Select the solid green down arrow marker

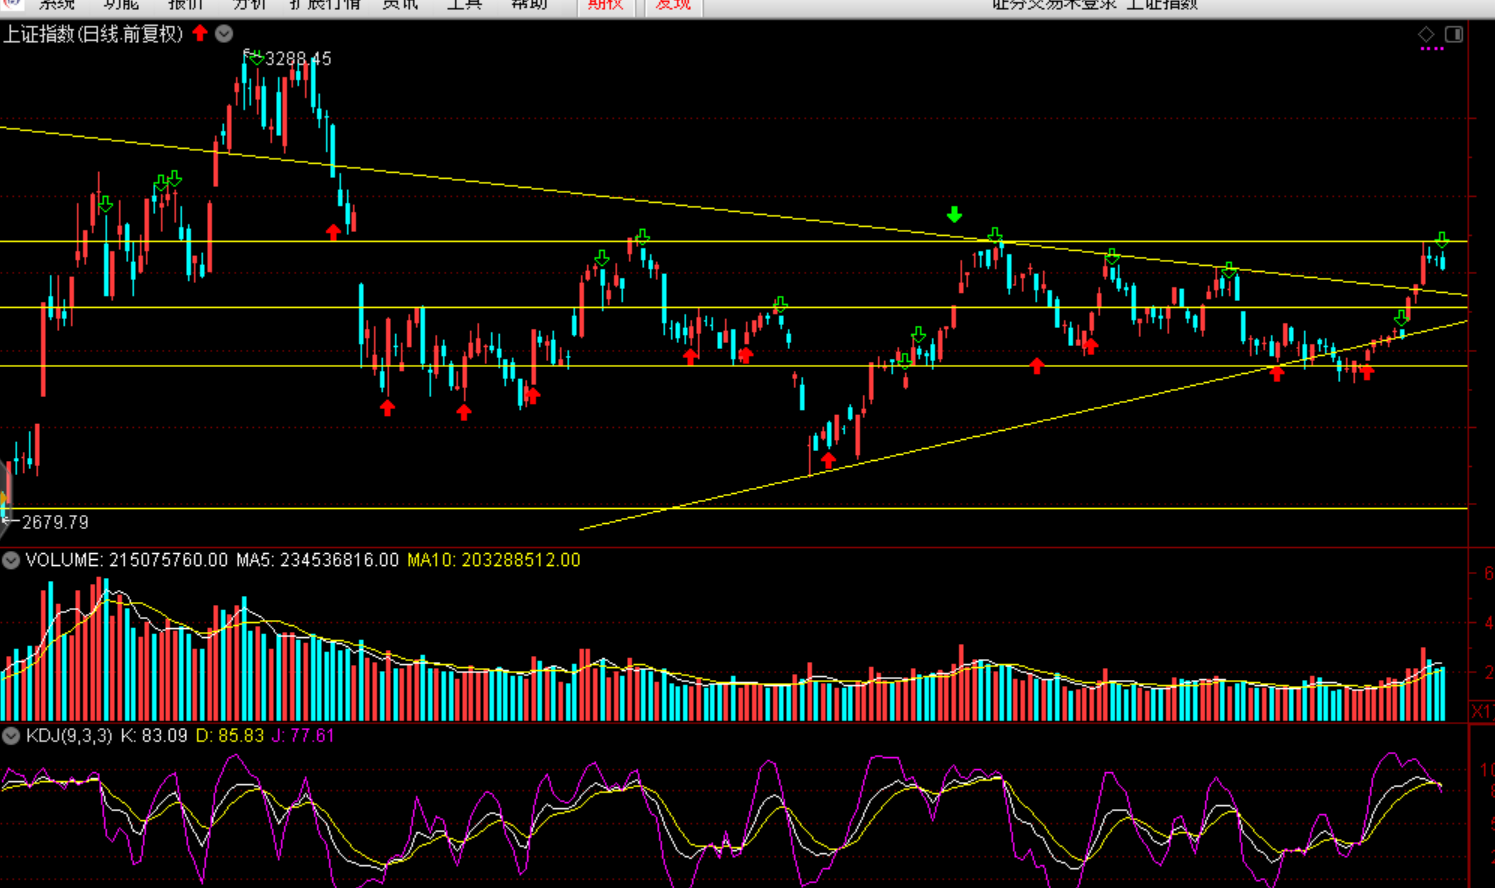[954, 214]
